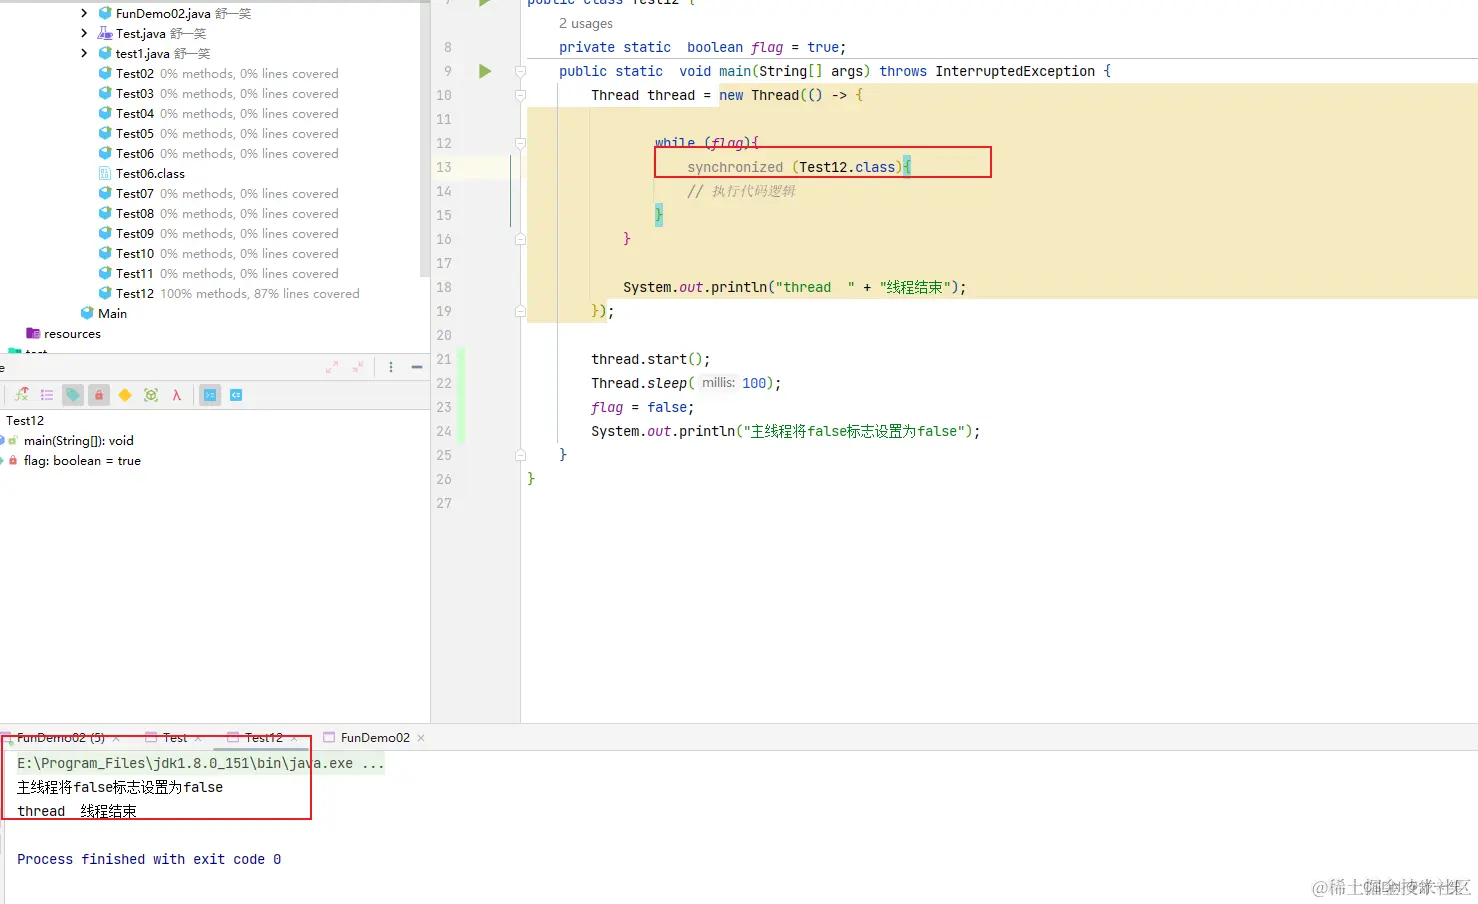Click 'Process finished with exit code 0' text
This screenshot has height=904, width=1478.
pyautogui.click(x=149, y=859)
